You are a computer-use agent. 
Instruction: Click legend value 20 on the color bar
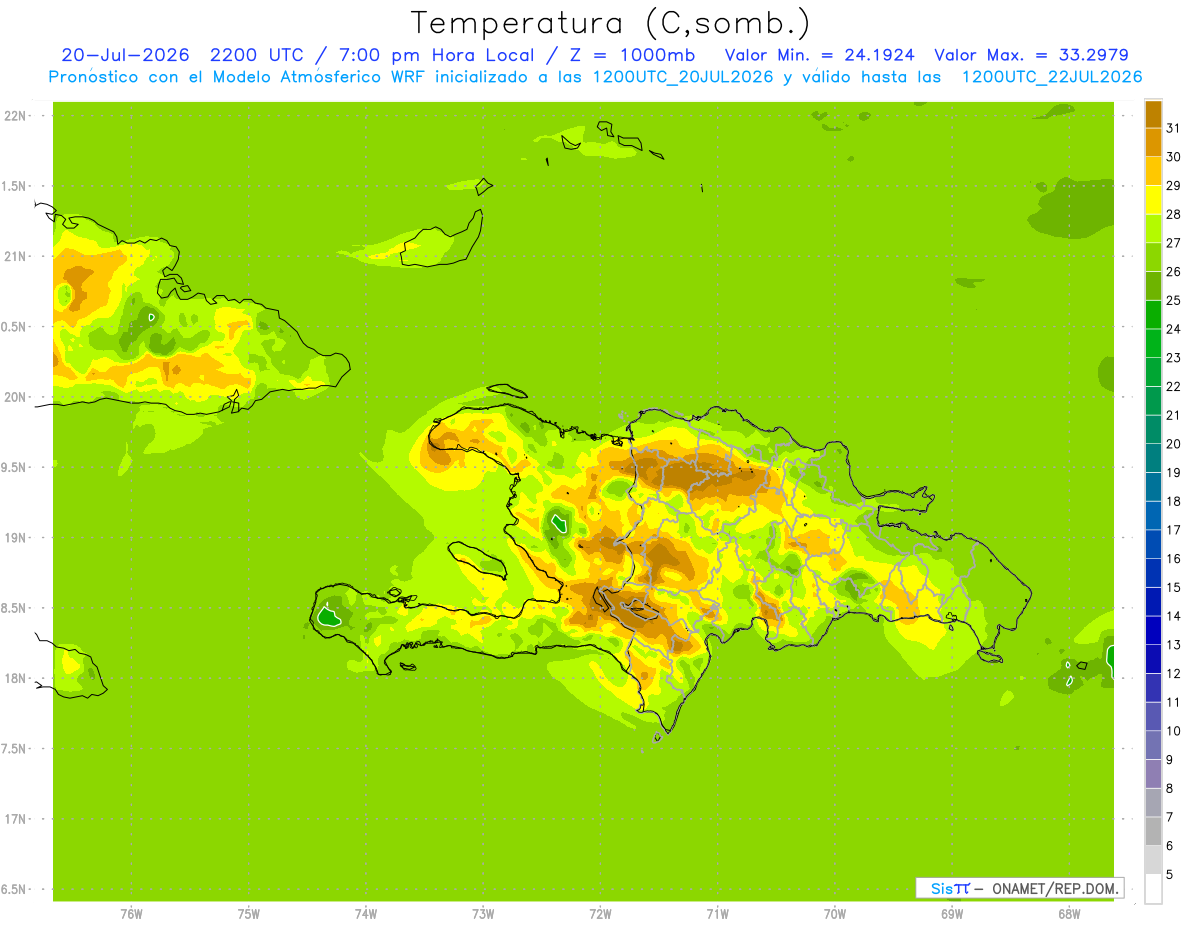pos(1174,444)
